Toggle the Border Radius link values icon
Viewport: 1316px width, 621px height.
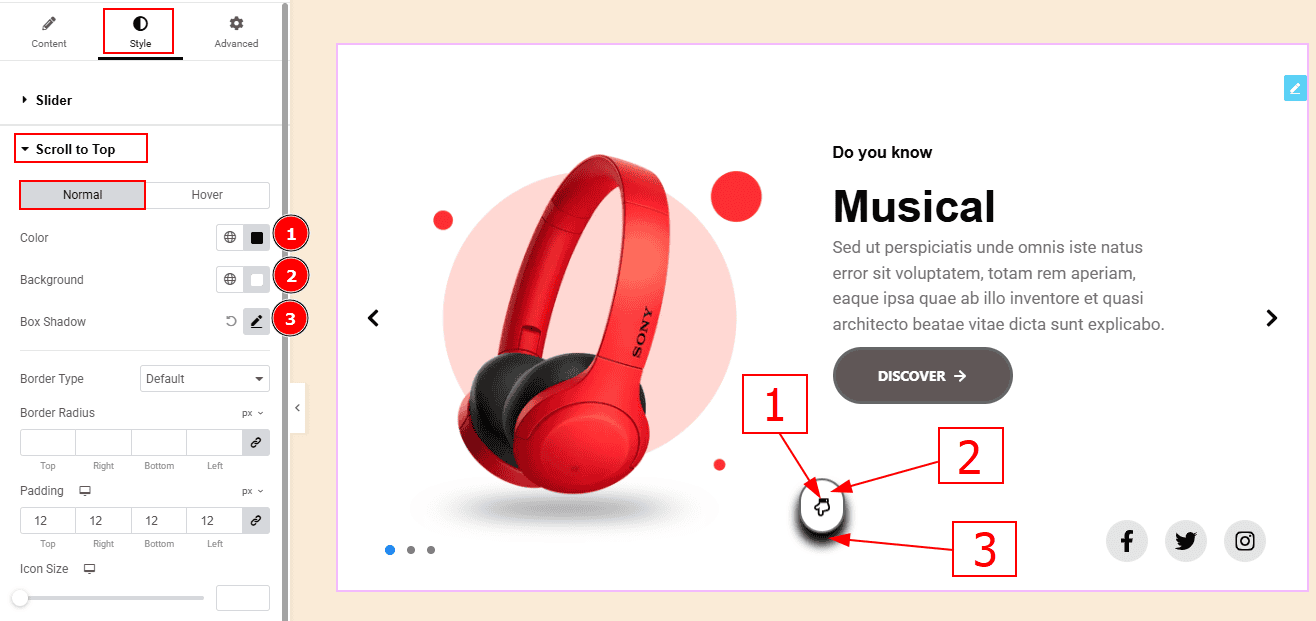tap(256, 442)
